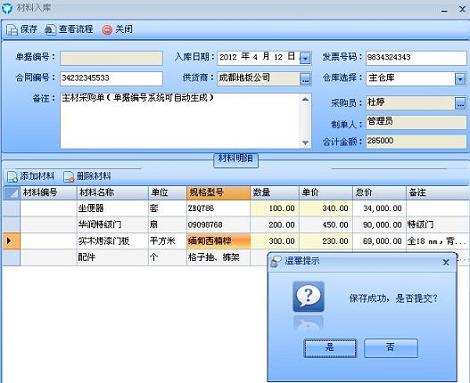The image size is (470, 383).
Task: Close the 温馨提示 dialog with X
Action: [446, 262]
